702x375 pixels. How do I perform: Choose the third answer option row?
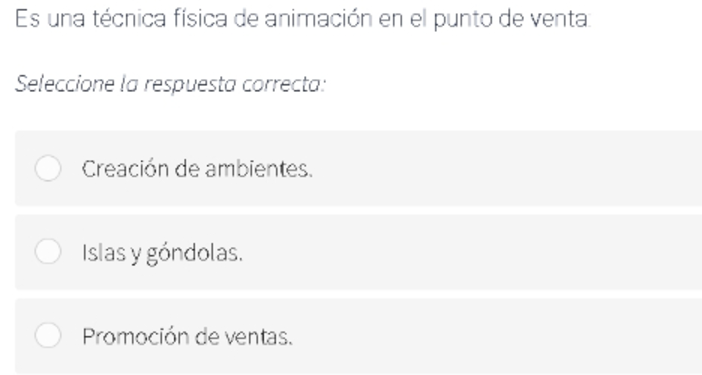(x=359, y=336)
